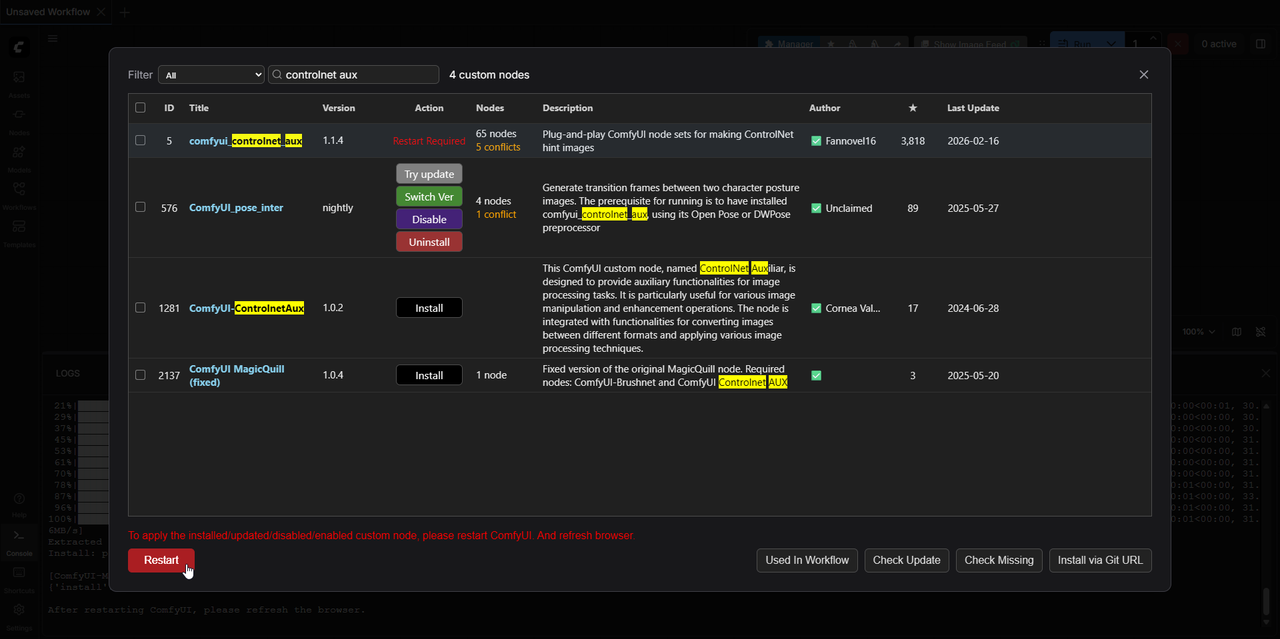Install the ComfyUI-ControlNetAux node
This screenshot has width=1280, height=639.
tap(429, 308)
